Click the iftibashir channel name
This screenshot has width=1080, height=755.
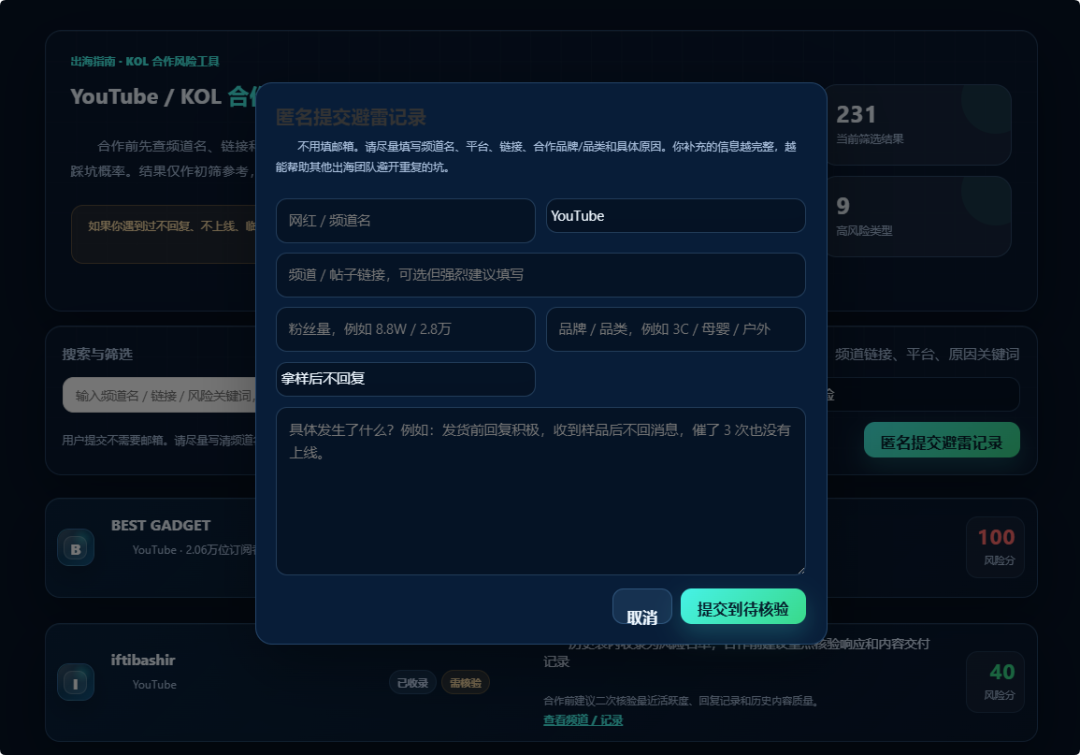pyautogui.click(x=143, y=660)
